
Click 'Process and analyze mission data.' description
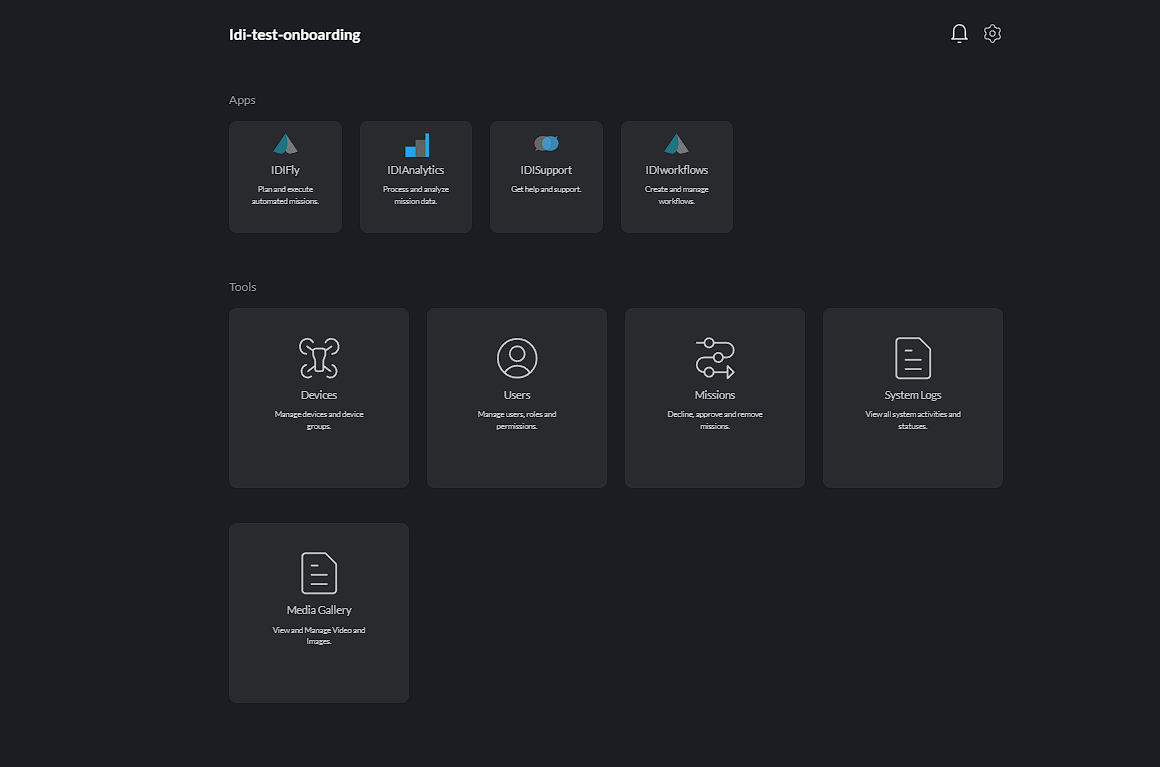(416, 195)
